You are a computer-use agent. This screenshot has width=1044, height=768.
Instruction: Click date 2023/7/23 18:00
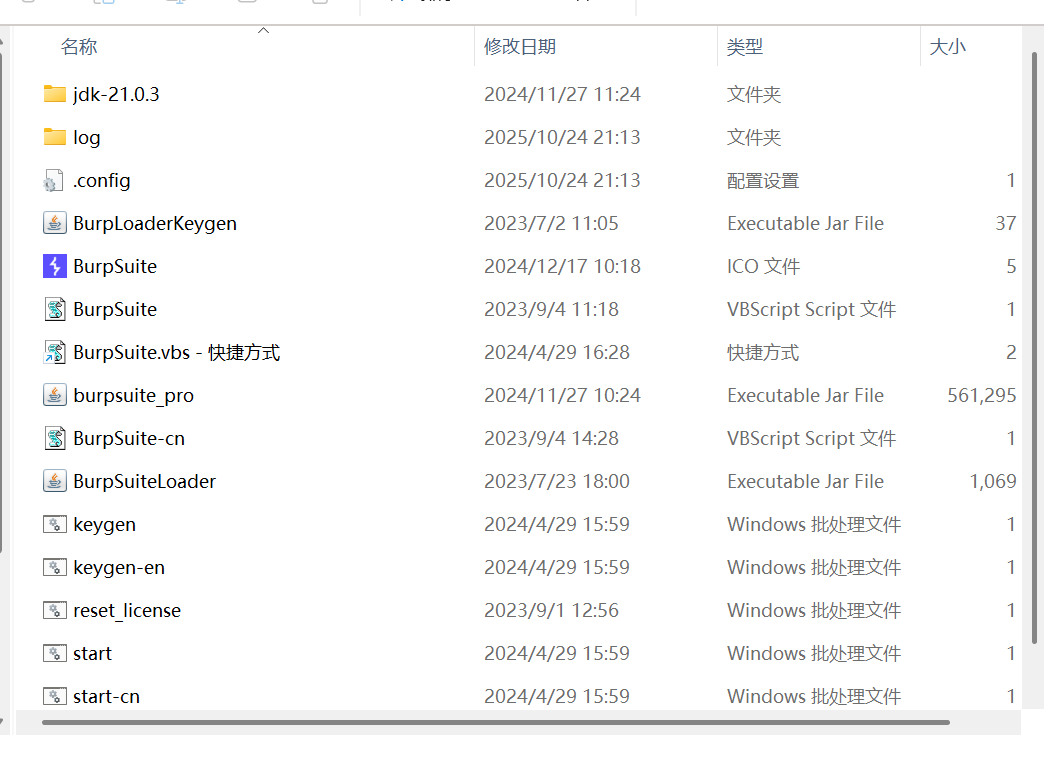(x=557, y=481)
